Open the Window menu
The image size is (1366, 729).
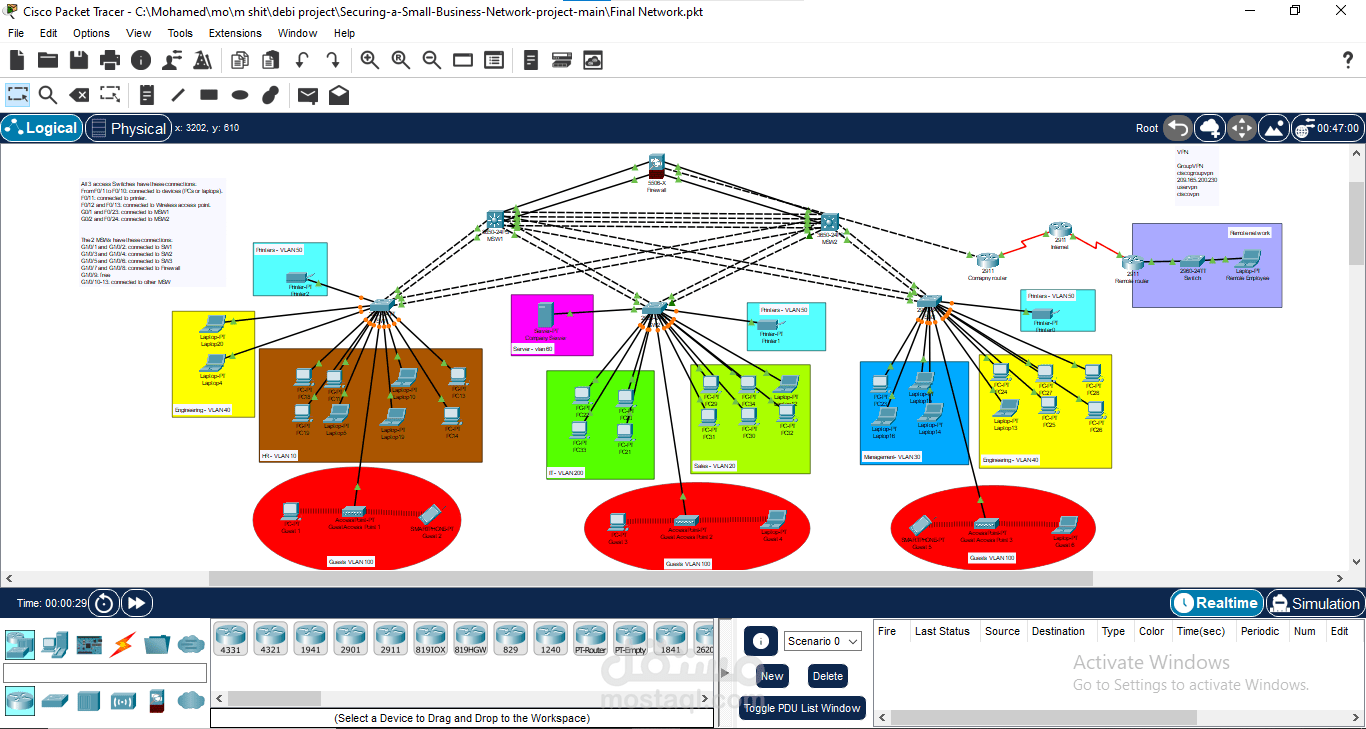click(298, 33)
